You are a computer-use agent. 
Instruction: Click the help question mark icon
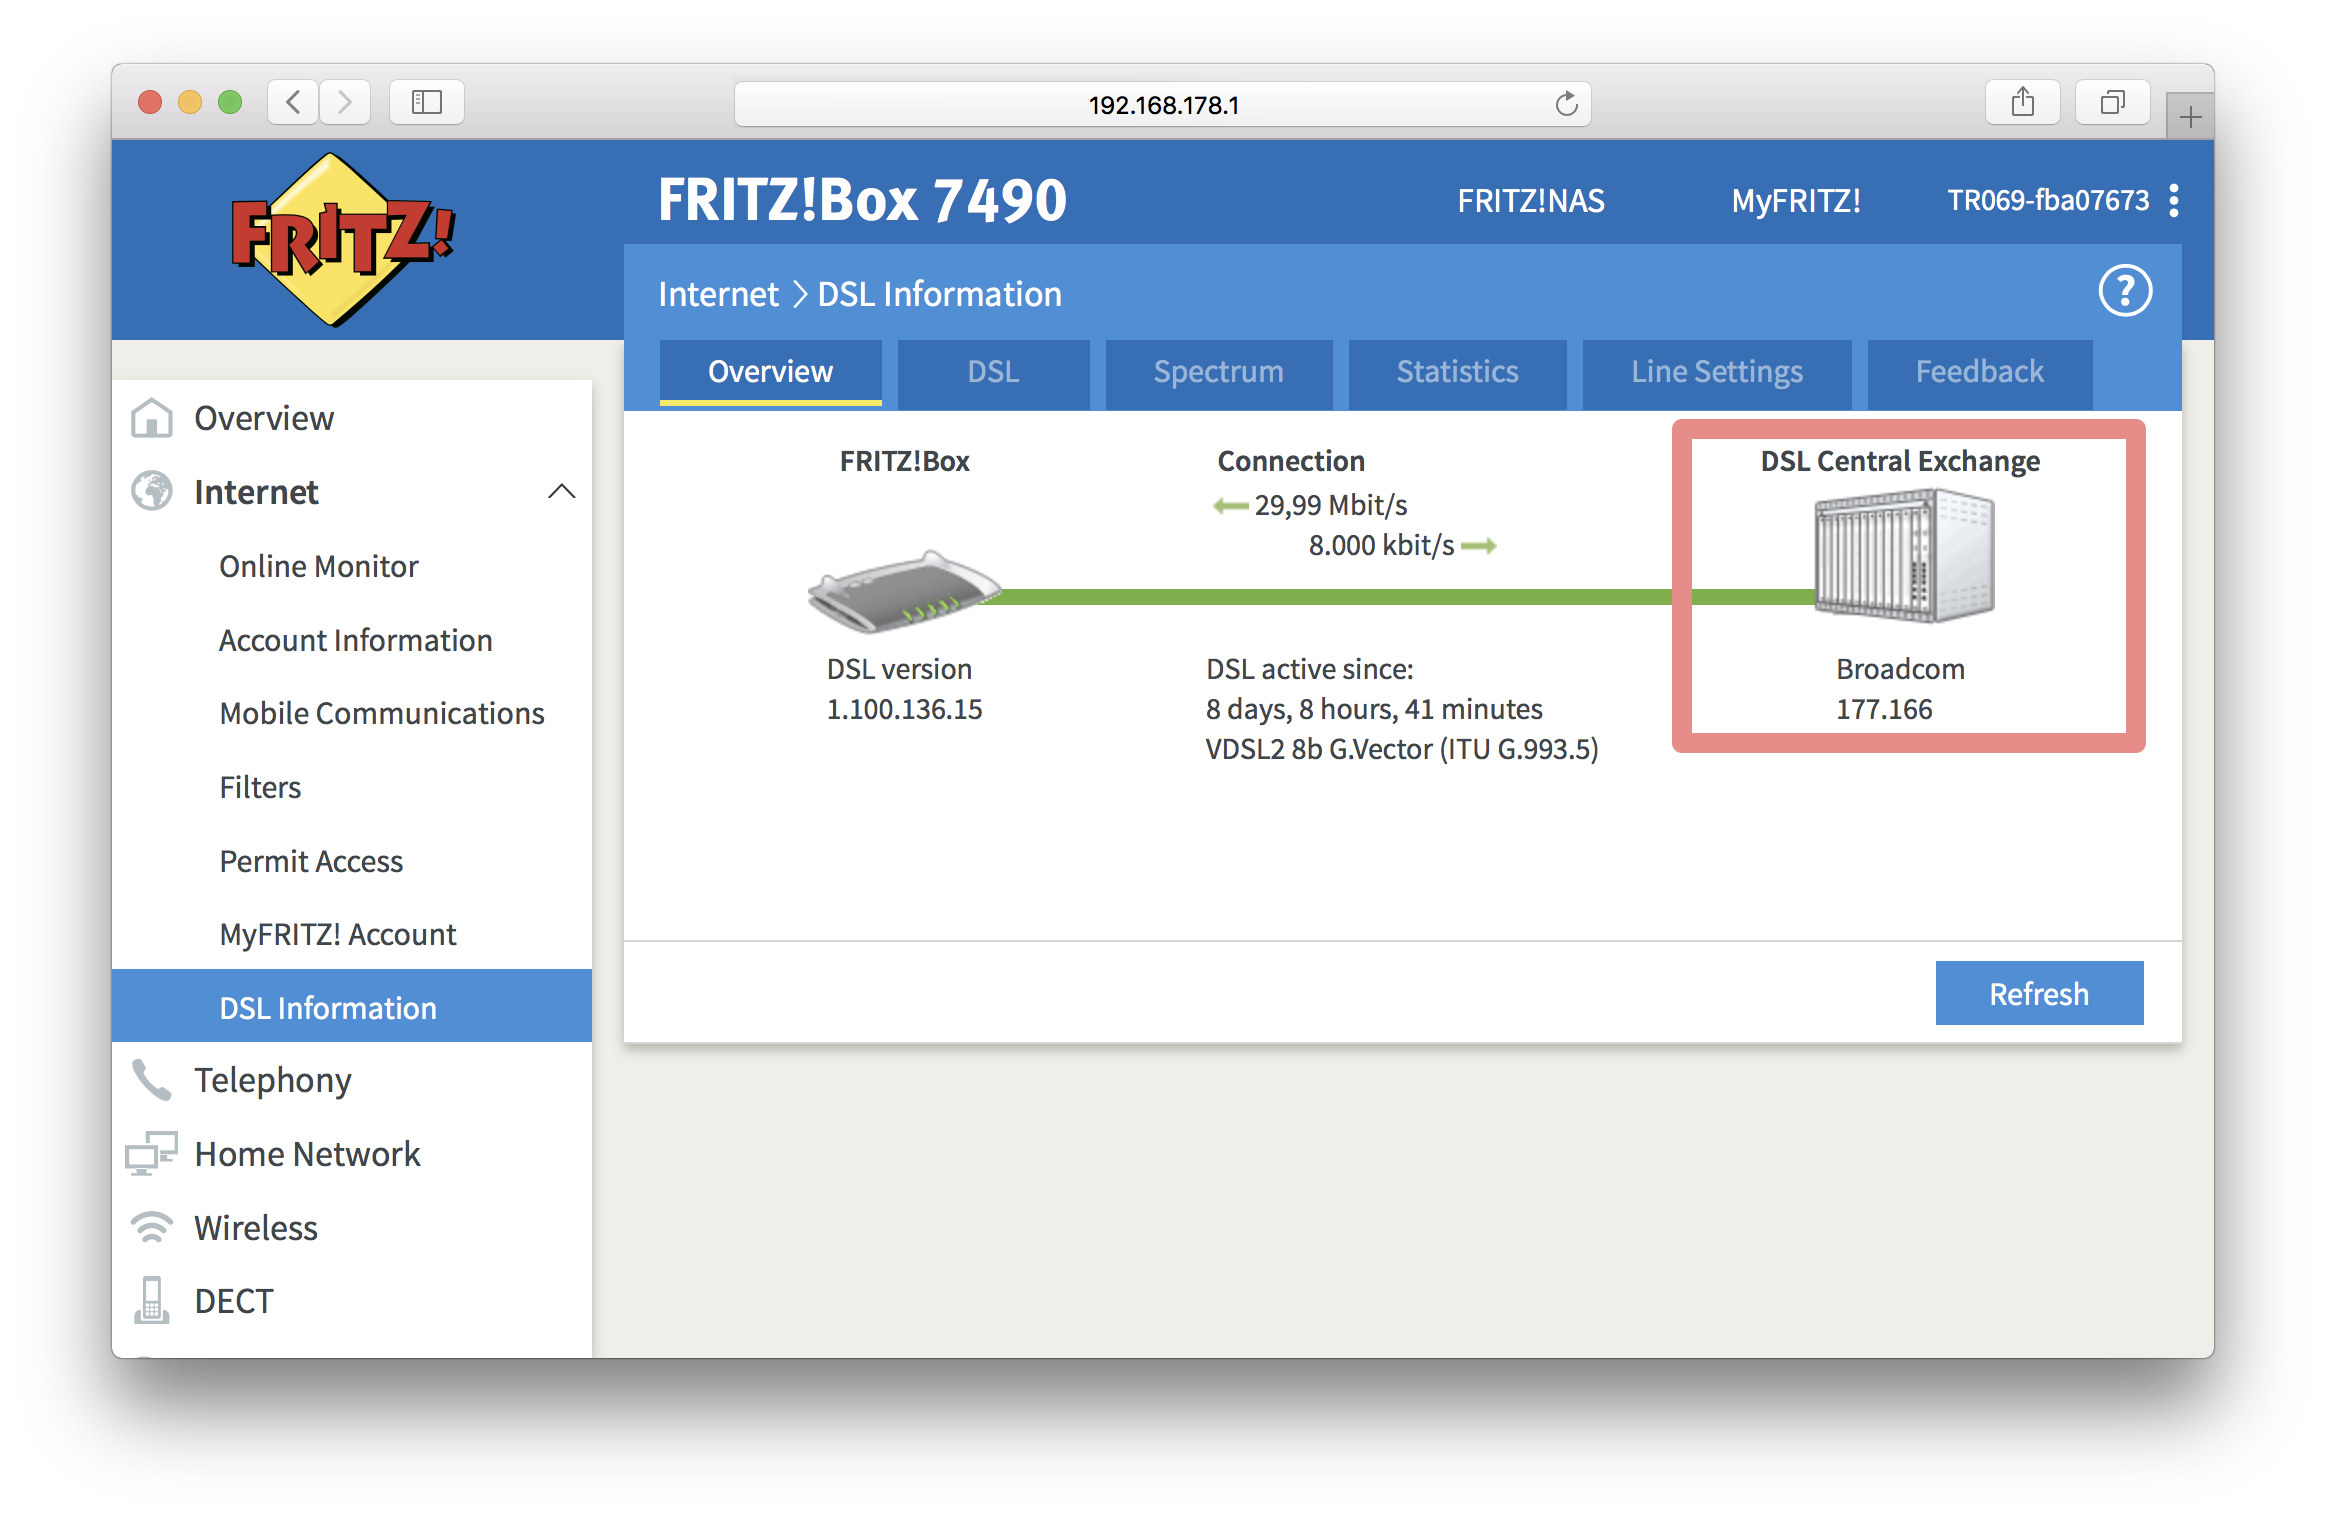(2125, 291)
